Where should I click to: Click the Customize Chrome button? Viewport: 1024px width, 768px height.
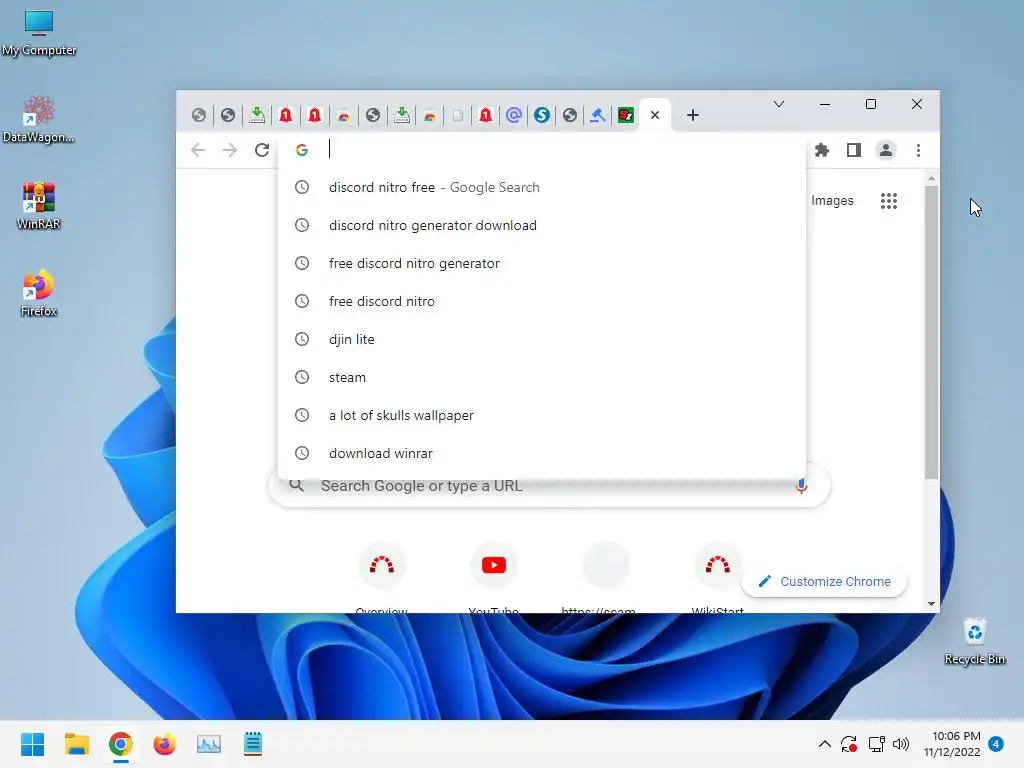825,581
